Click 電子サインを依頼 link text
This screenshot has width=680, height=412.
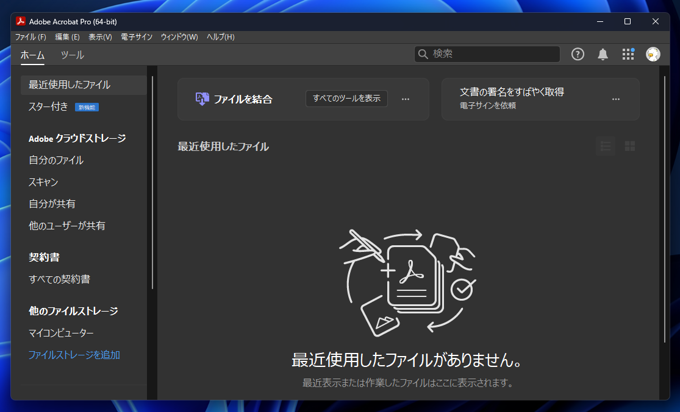point(488,105)
